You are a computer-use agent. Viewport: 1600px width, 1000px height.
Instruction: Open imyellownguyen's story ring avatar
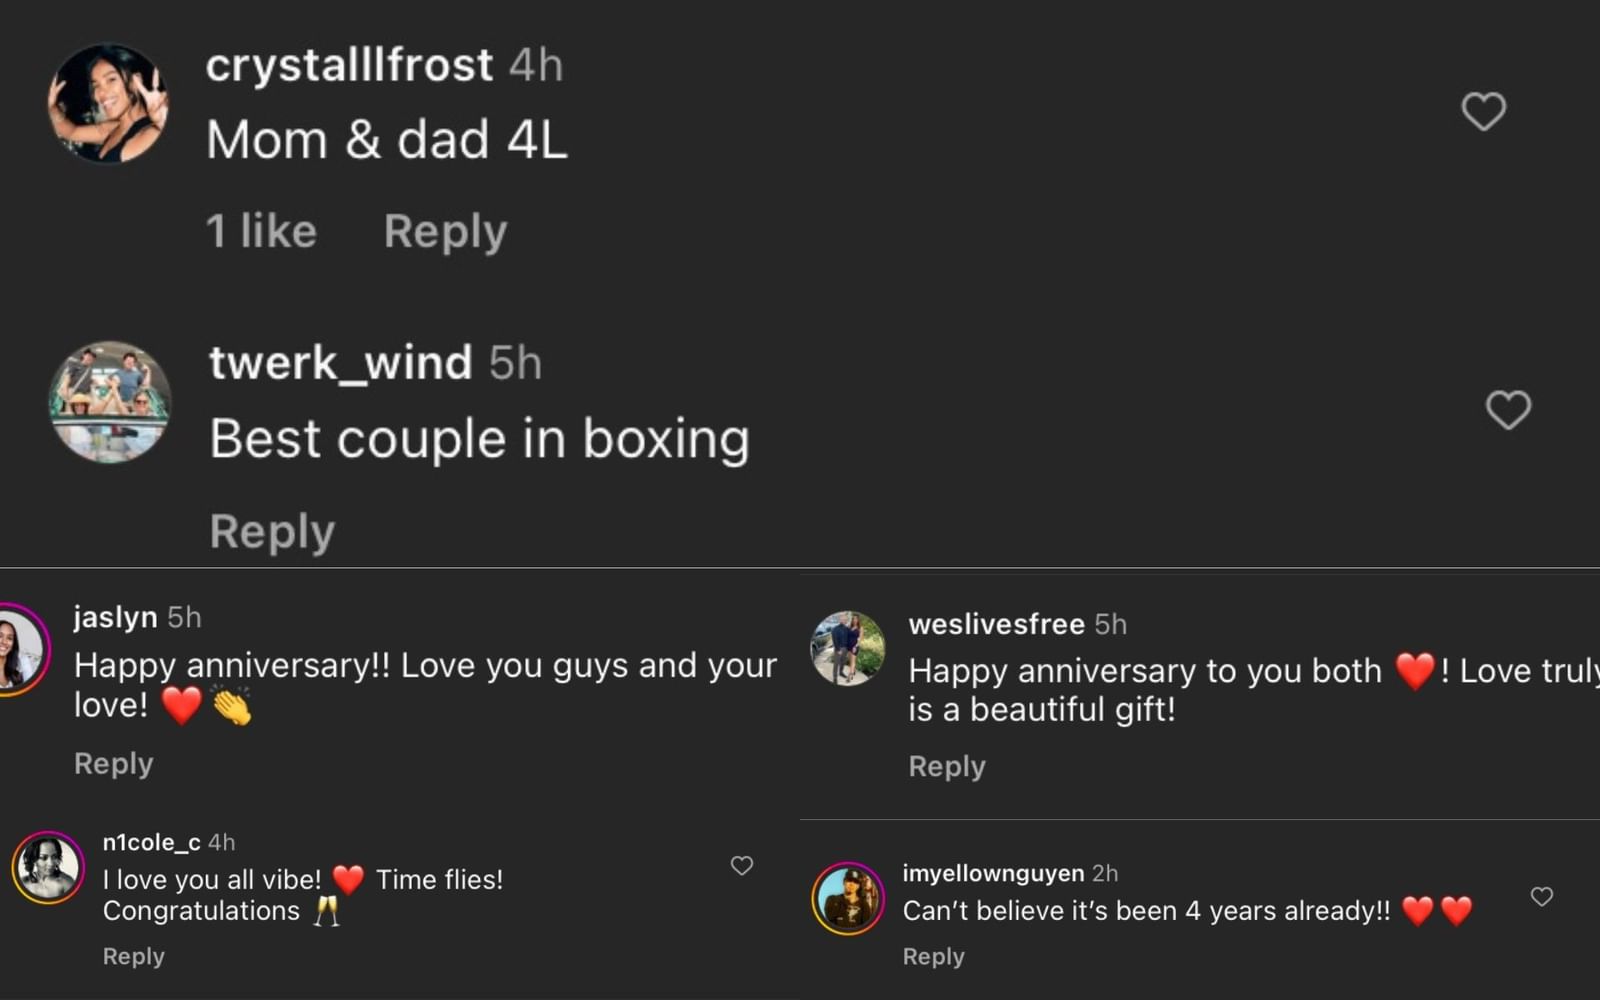(846, 897)
